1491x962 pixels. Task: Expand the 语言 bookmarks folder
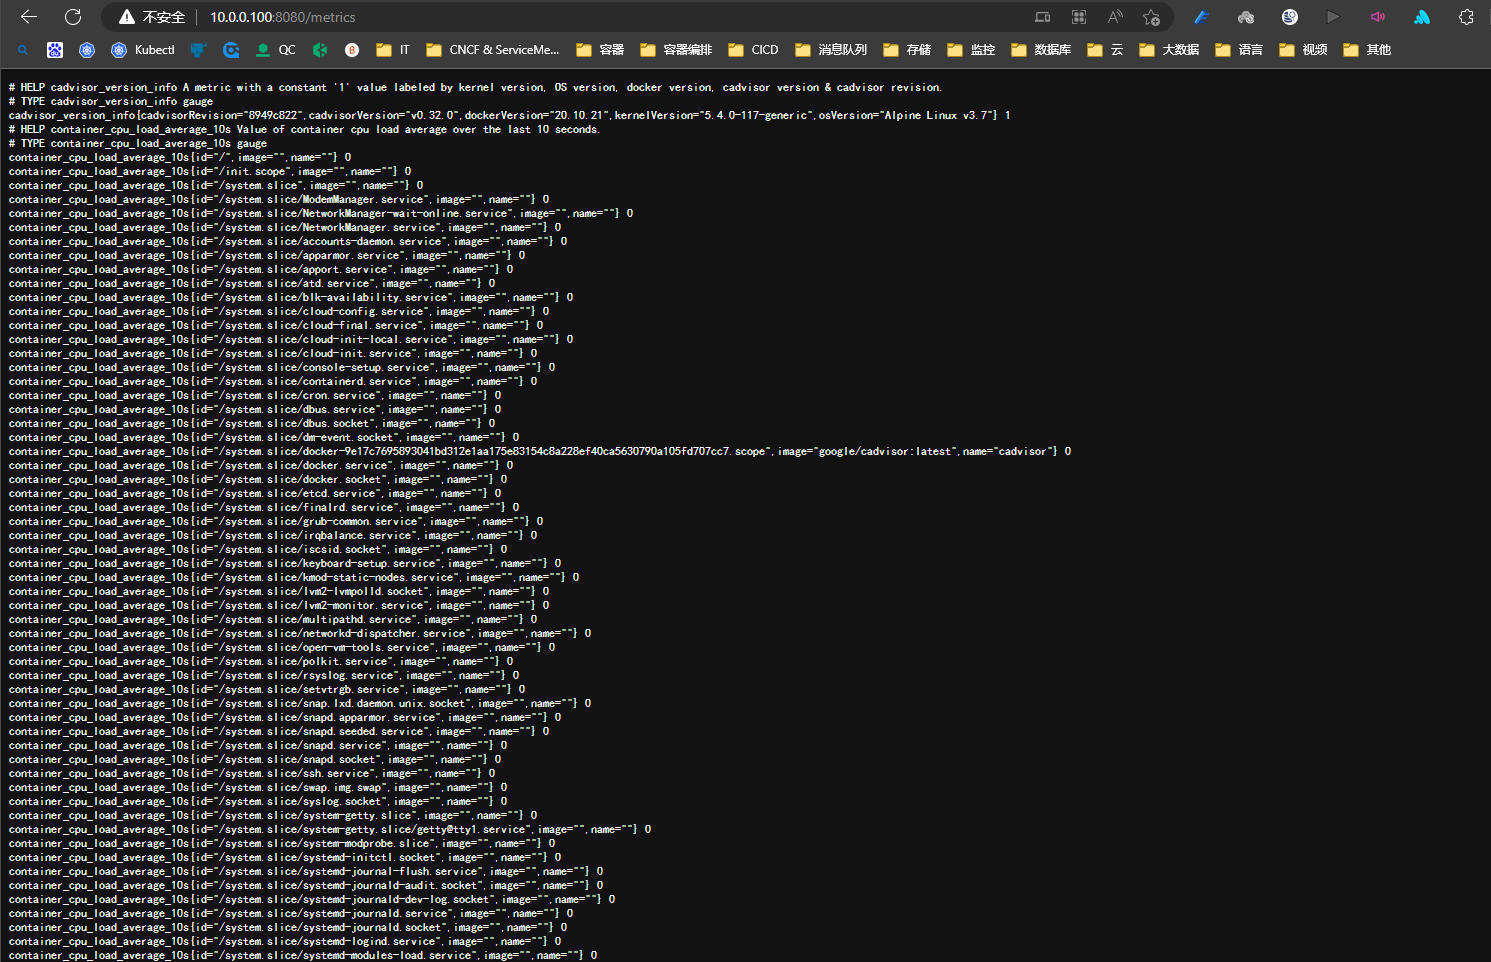click(1239, 49)
